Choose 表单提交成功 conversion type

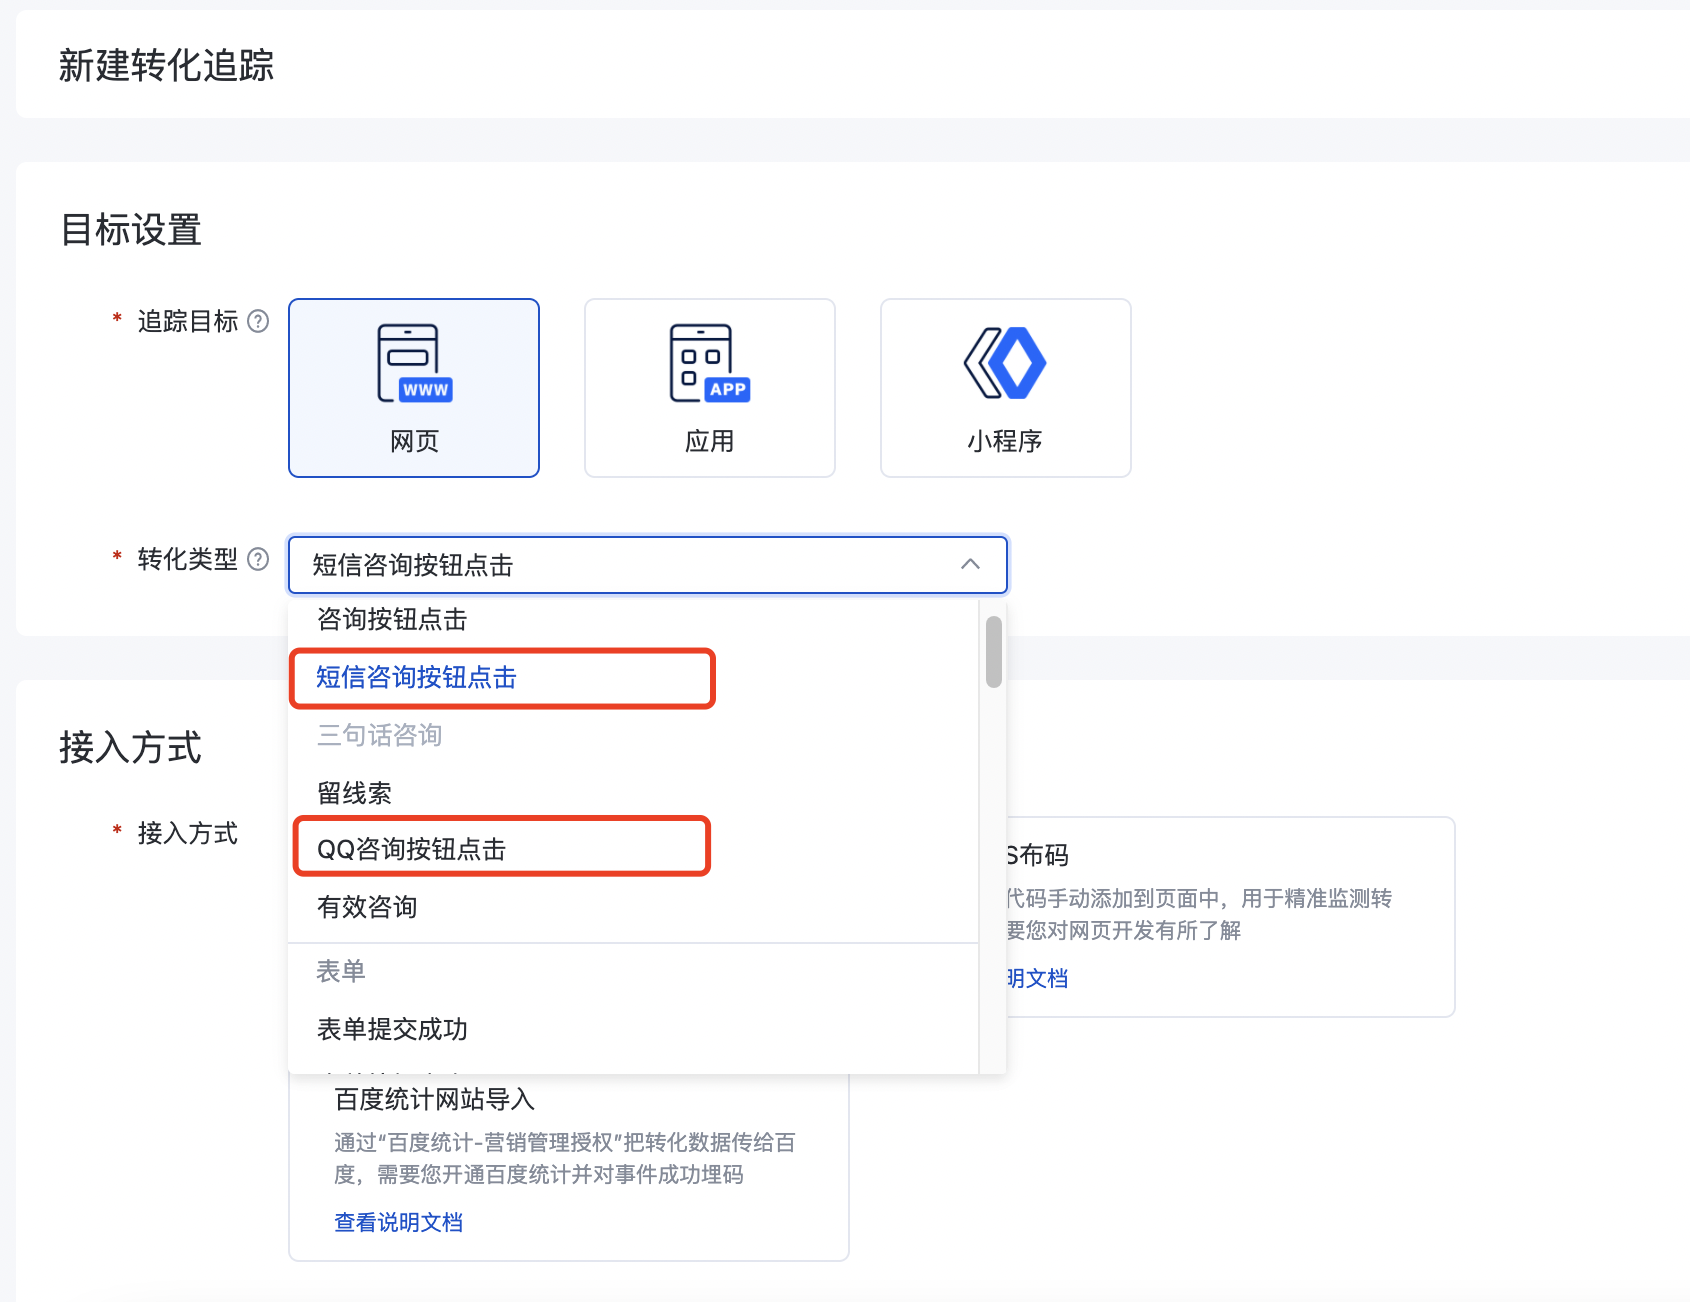(392, 1029)
